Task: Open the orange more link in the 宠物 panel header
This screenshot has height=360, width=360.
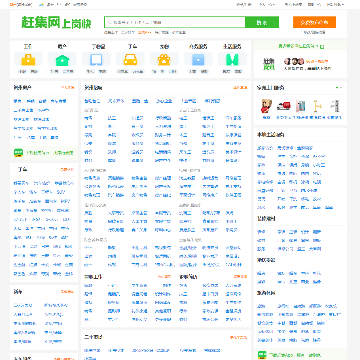Action: [x=67, y=292]
